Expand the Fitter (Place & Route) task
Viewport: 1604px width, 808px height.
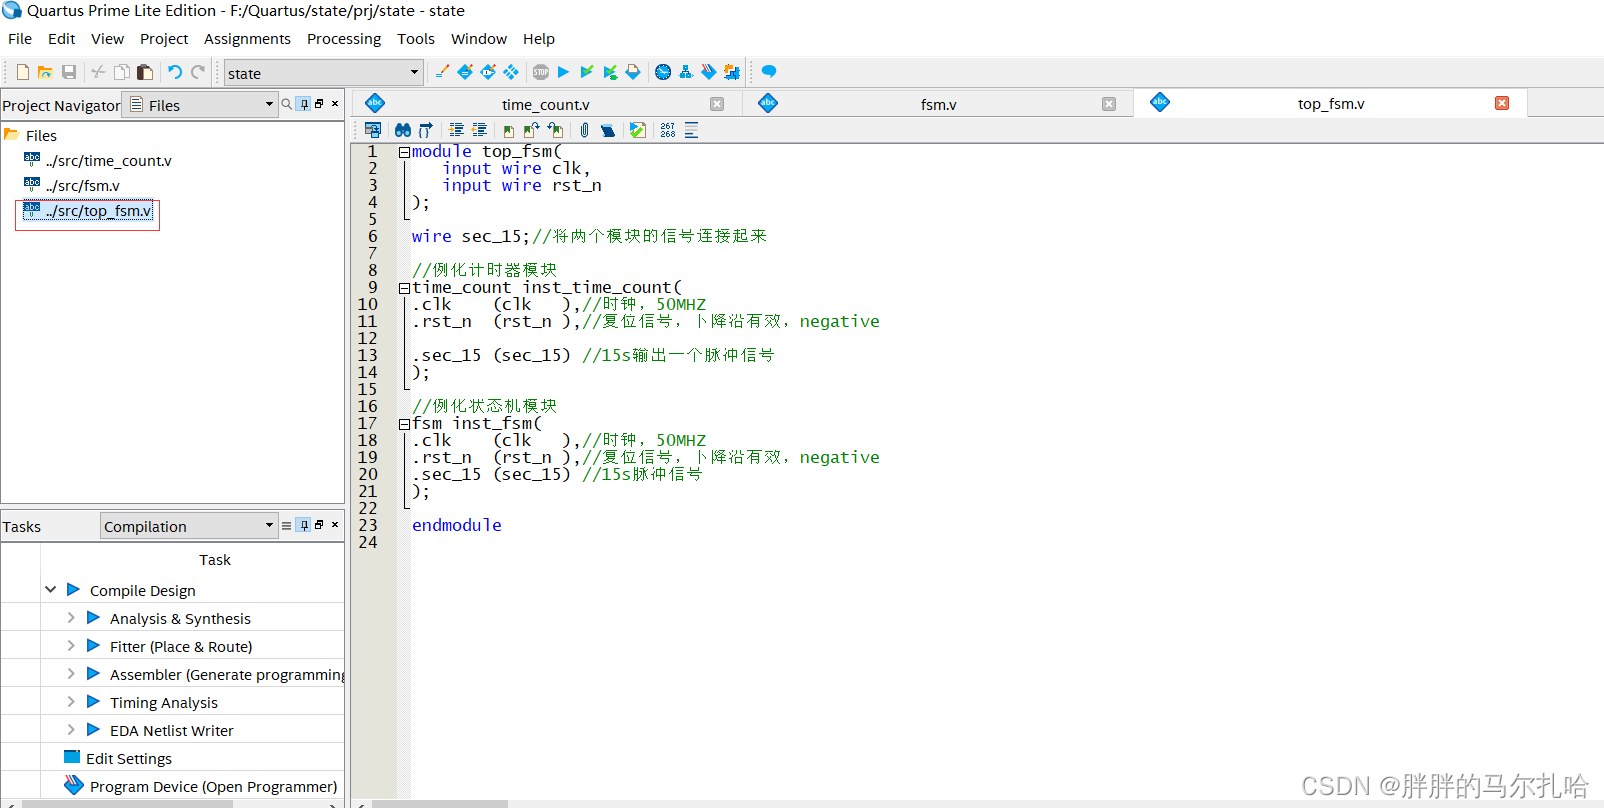71,646
